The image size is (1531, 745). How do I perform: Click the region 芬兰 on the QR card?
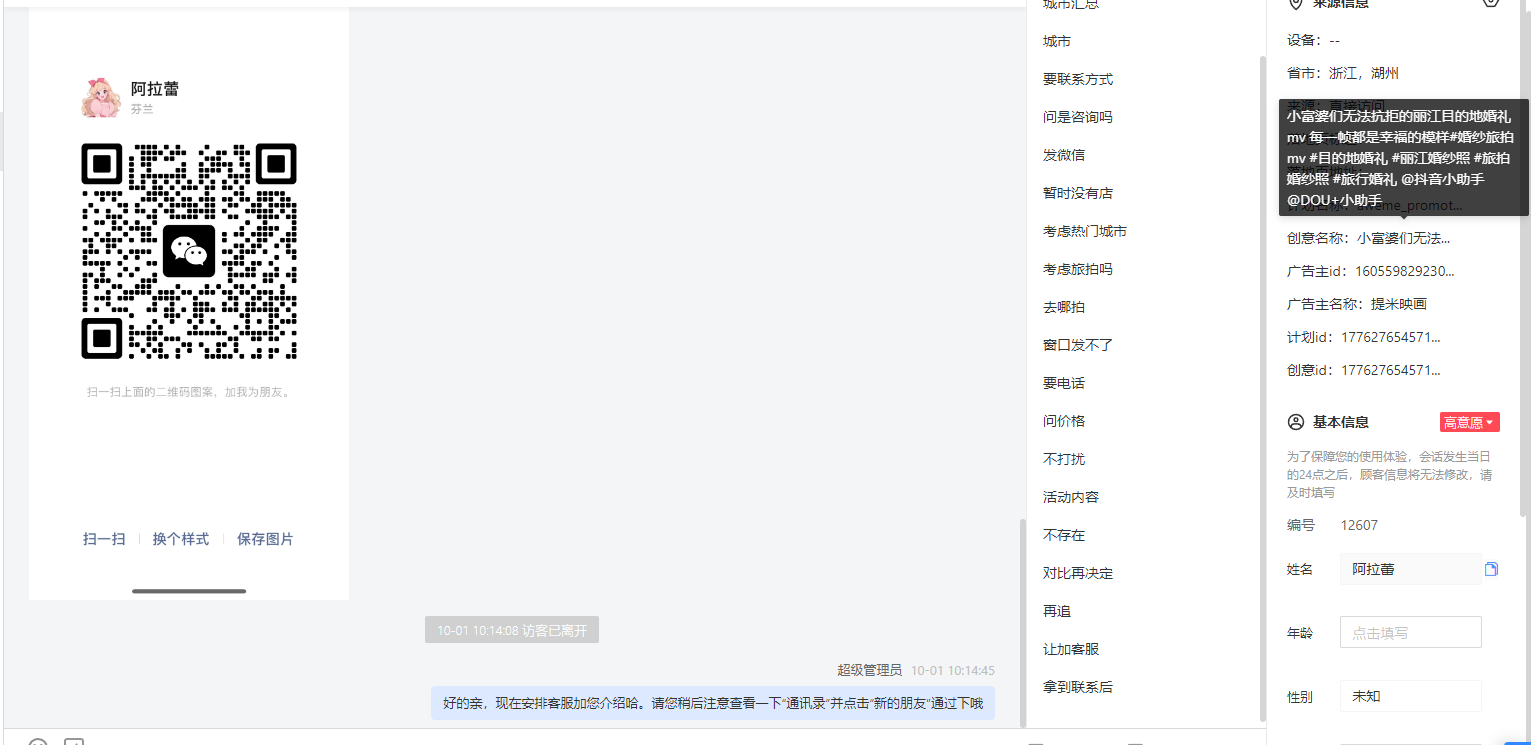[142, 109]
